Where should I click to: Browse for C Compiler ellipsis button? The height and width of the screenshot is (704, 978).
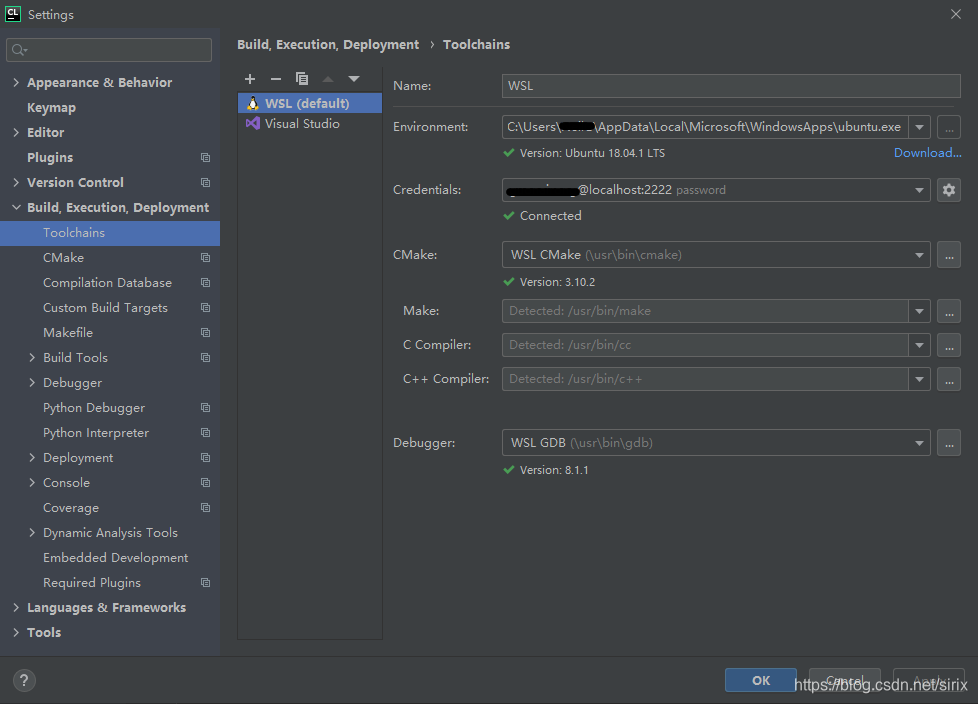pyautogui.click(x=949, y=345)
